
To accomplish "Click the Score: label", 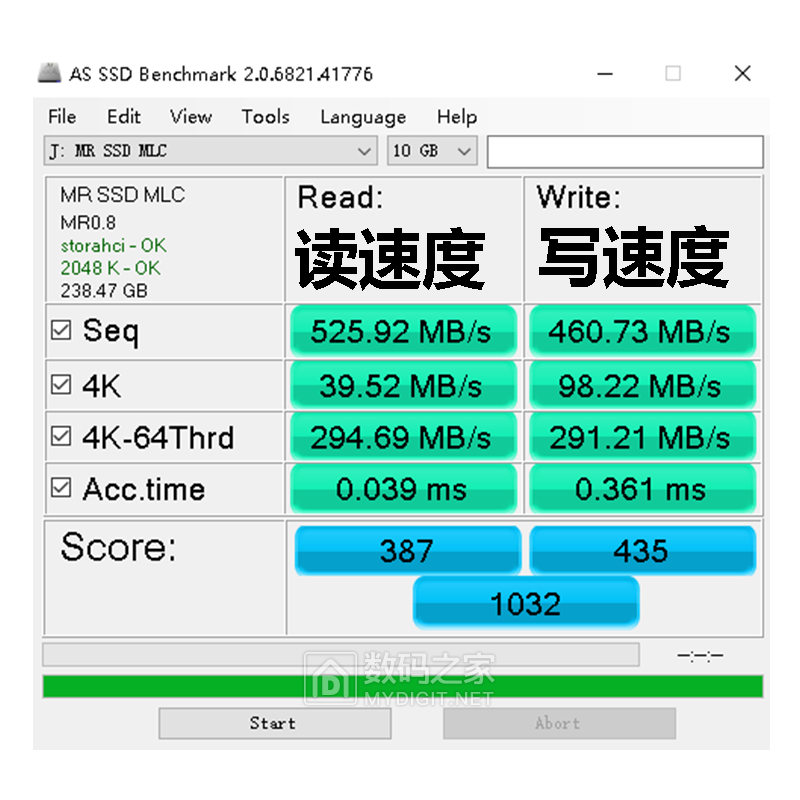I will (x=118, y=547).
